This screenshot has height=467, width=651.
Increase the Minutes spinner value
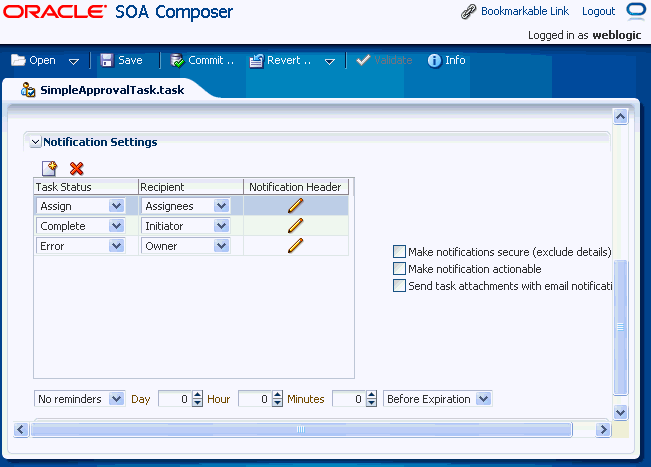[372, 395]
